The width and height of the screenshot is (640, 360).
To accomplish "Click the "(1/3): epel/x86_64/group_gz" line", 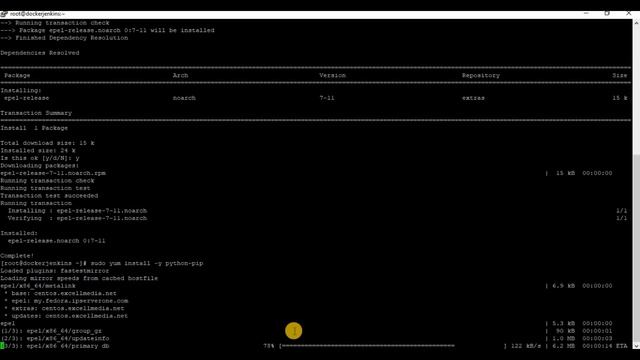I will pyautogui.click(x=51, y=331).
